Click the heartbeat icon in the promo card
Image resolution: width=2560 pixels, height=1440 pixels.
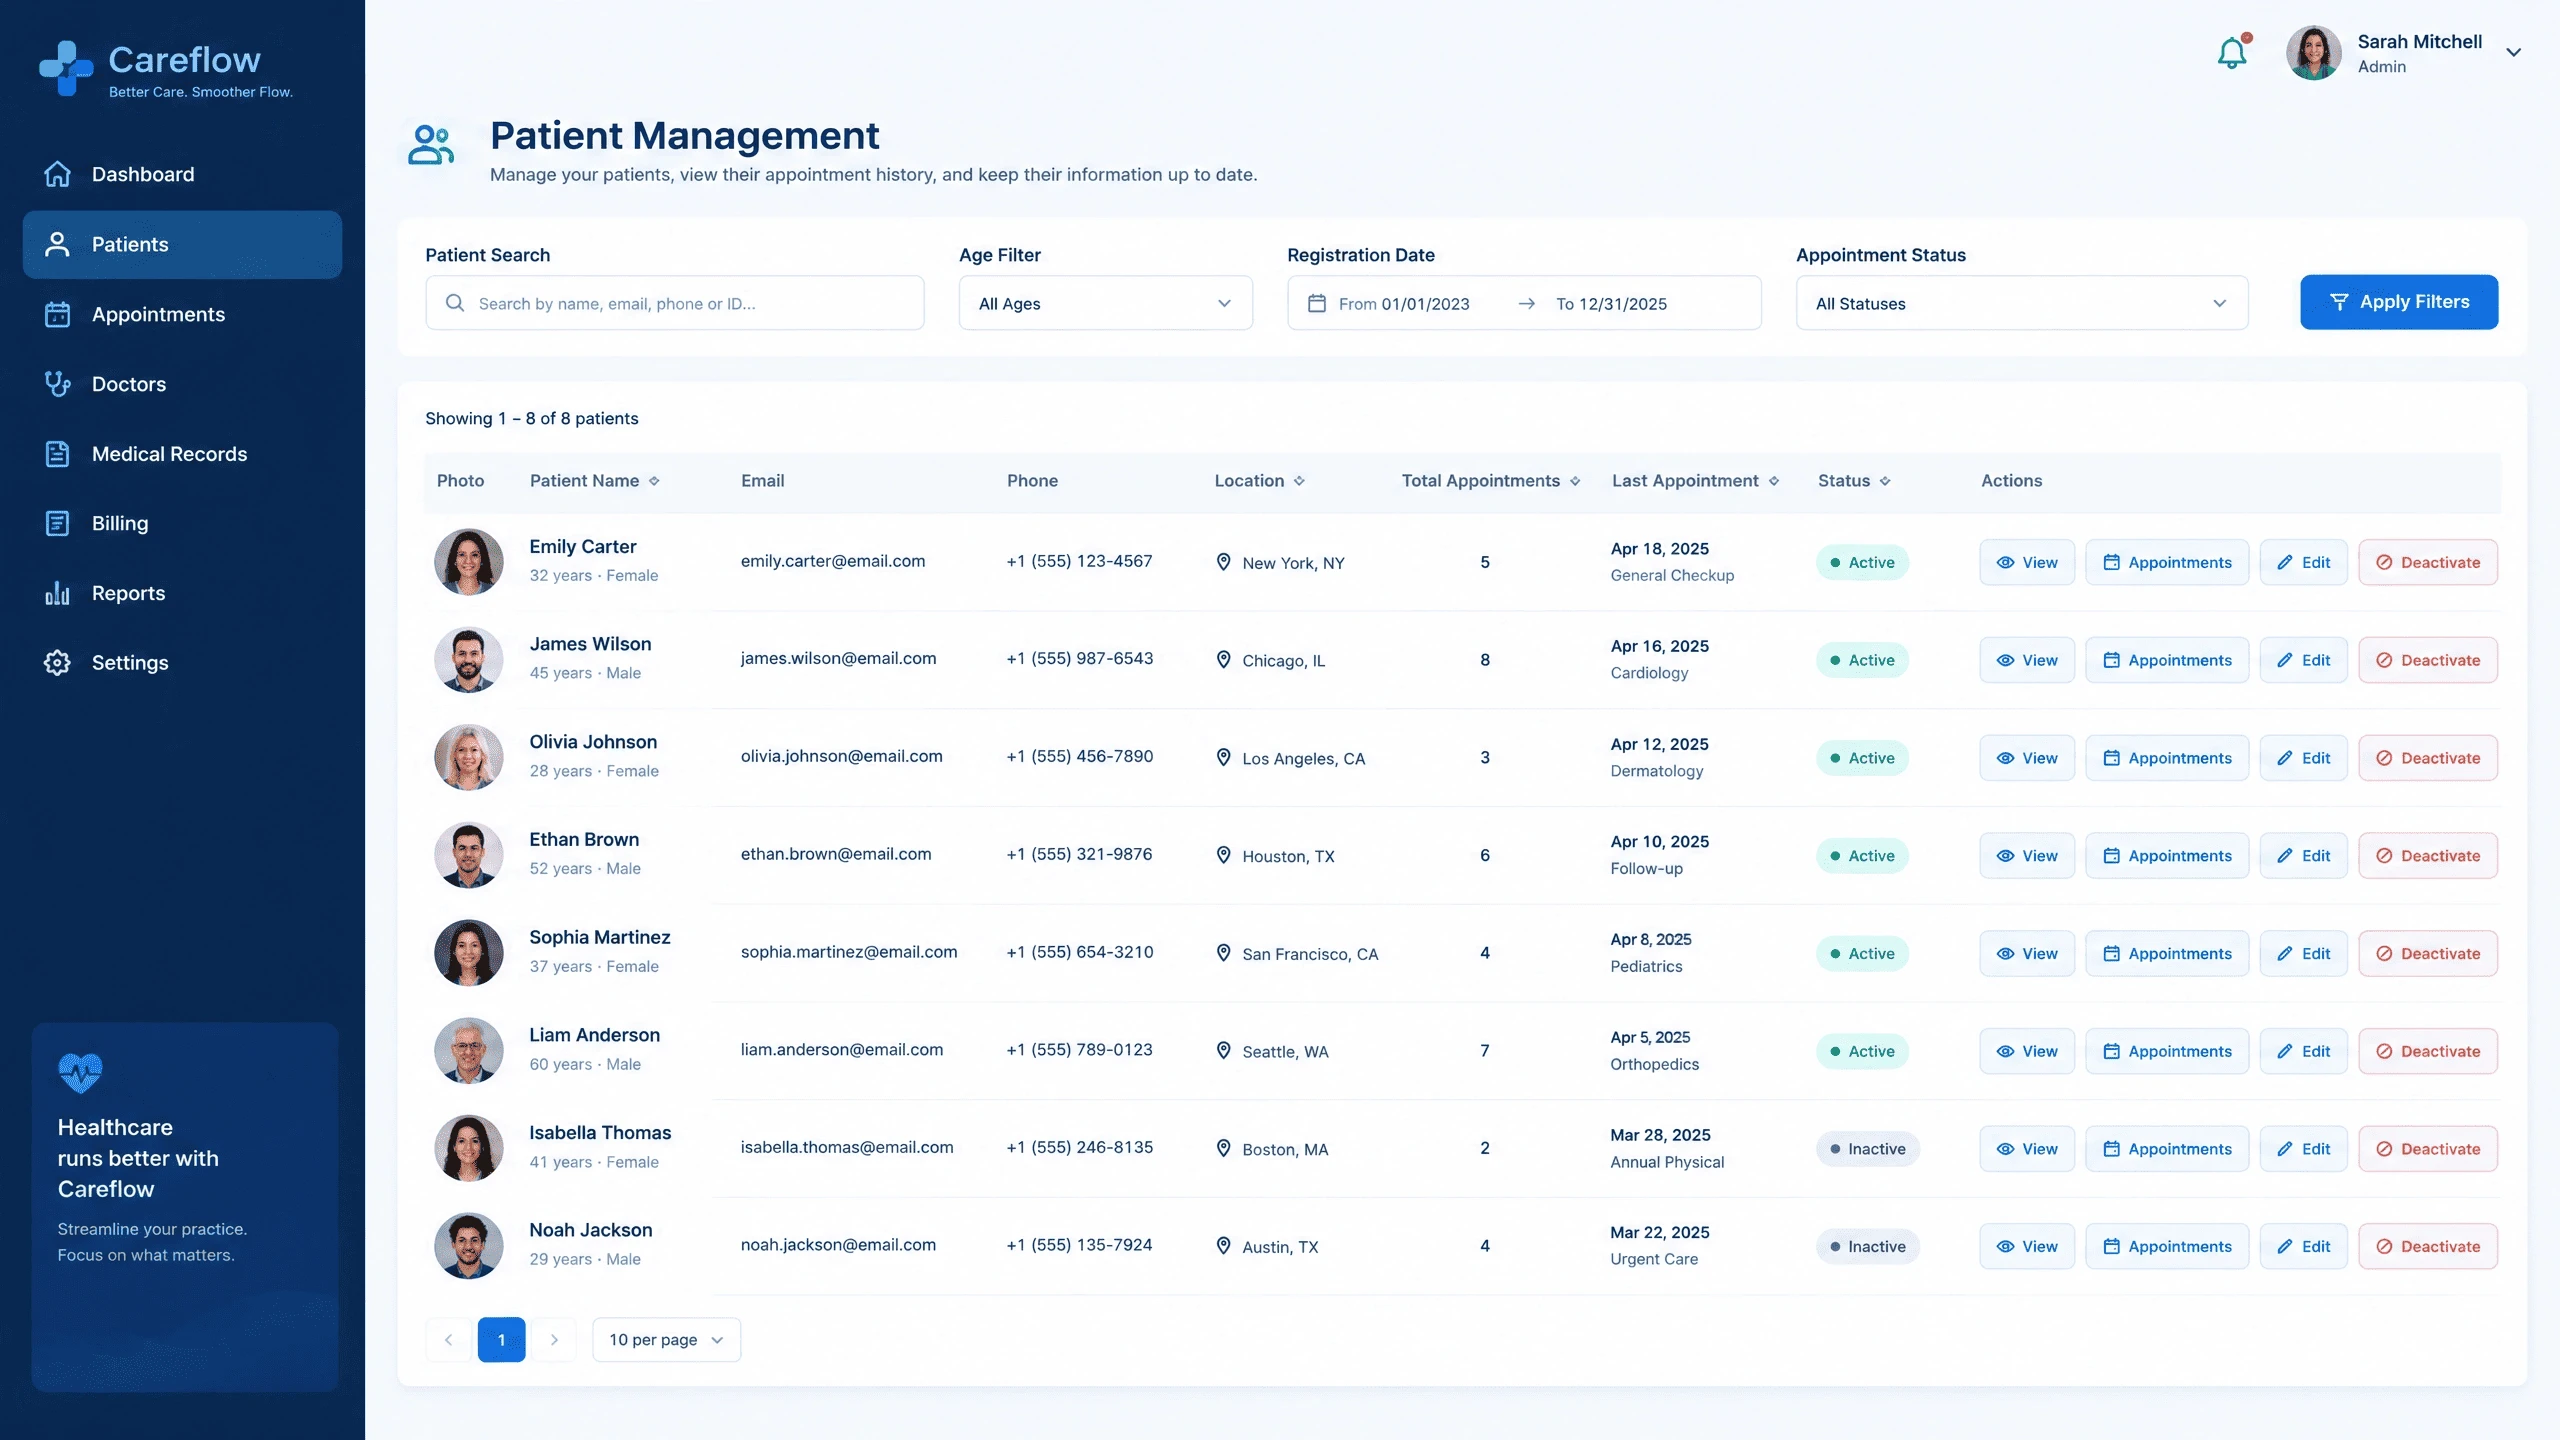tap(80, 1073)
